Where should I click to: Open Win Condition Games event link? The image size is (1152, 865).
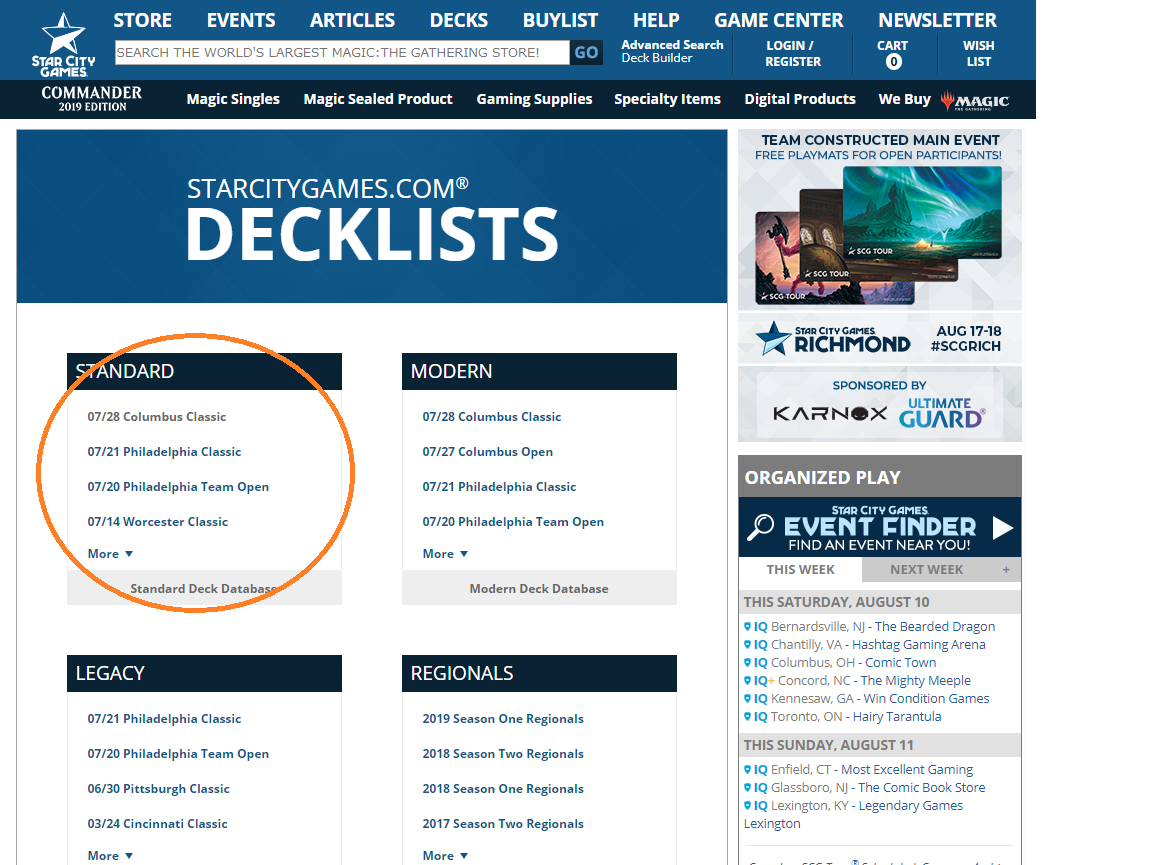[926, 698]
